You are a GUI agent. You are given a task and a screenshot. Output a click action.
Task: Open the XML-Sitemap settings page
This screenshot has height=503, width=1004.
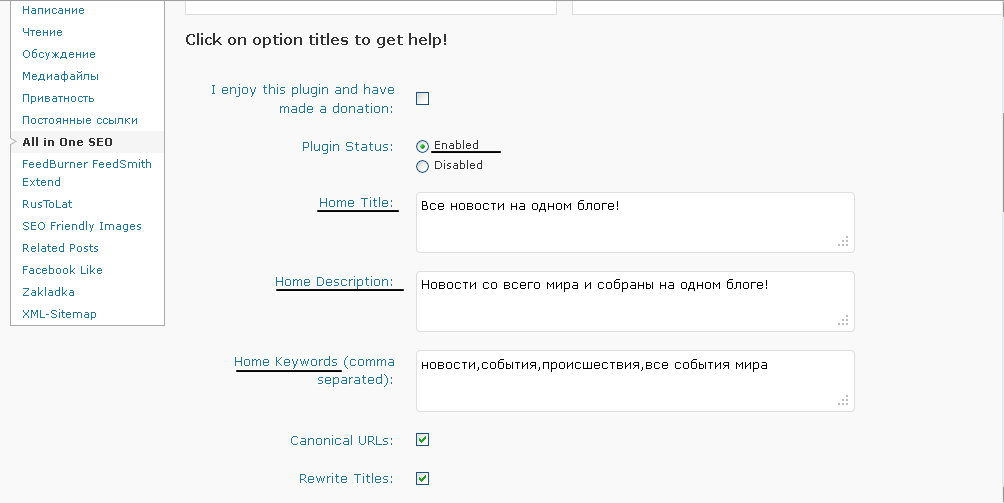[59, 314]
